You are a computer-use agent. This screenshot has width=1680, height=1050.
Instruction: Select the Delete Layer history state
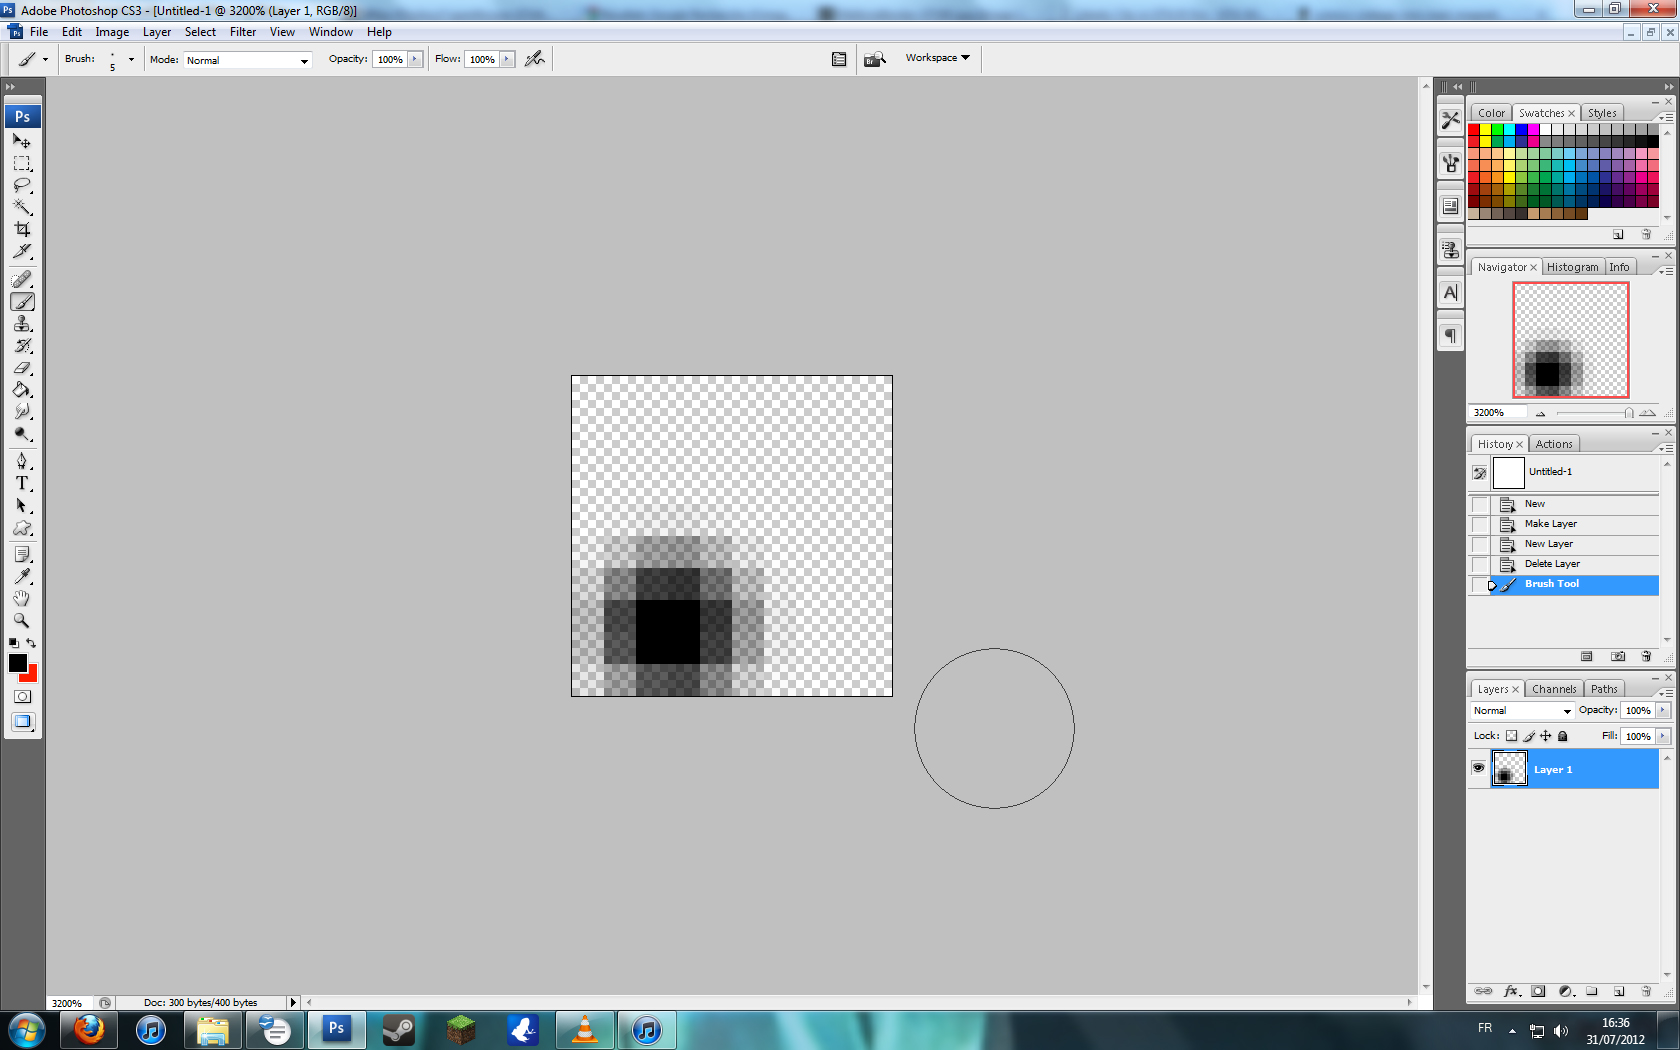click(1551, 564)
